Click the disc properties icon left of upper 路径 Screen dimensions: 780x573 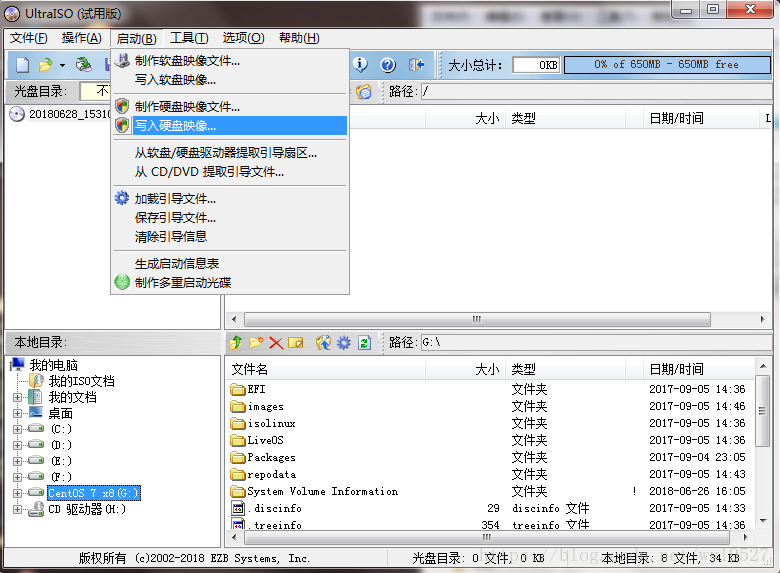coord(364,92)
